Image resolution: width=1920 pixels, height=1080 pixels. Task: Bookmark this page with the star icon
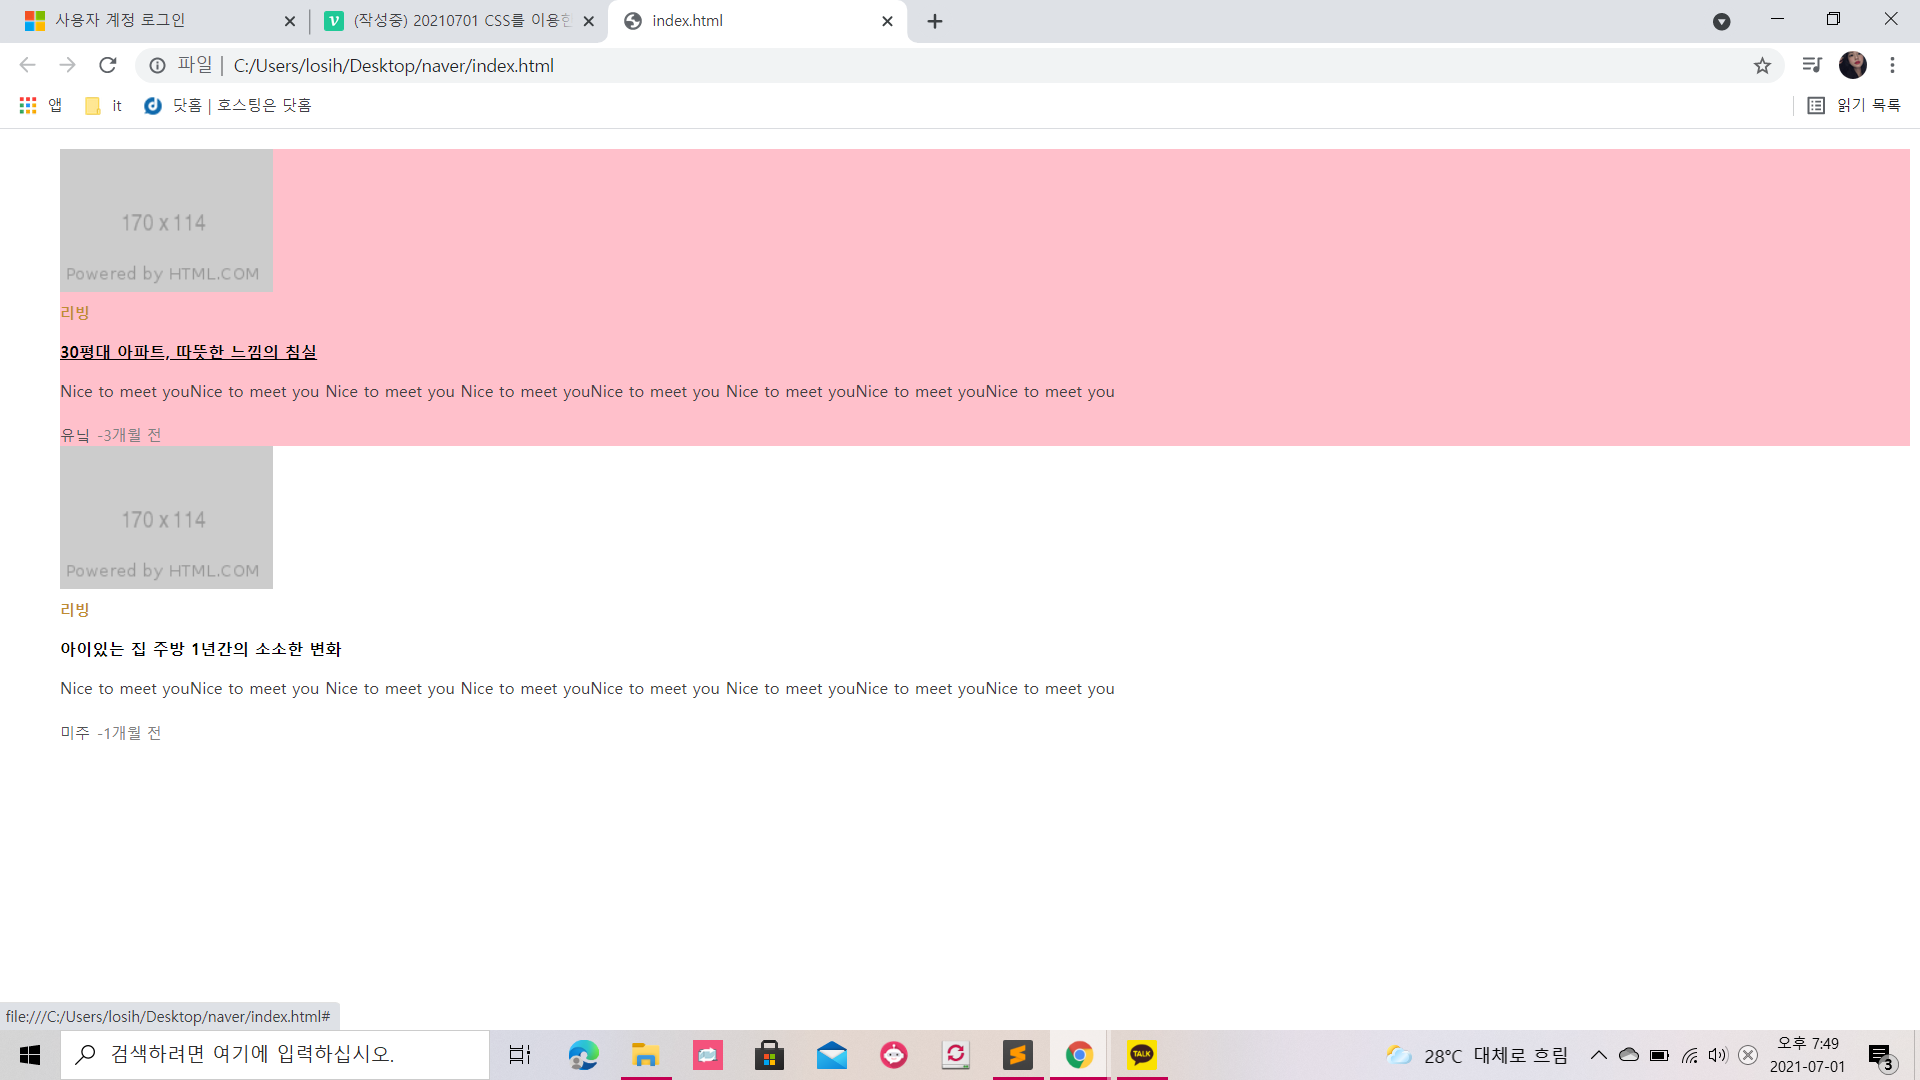pos(1762,65)
